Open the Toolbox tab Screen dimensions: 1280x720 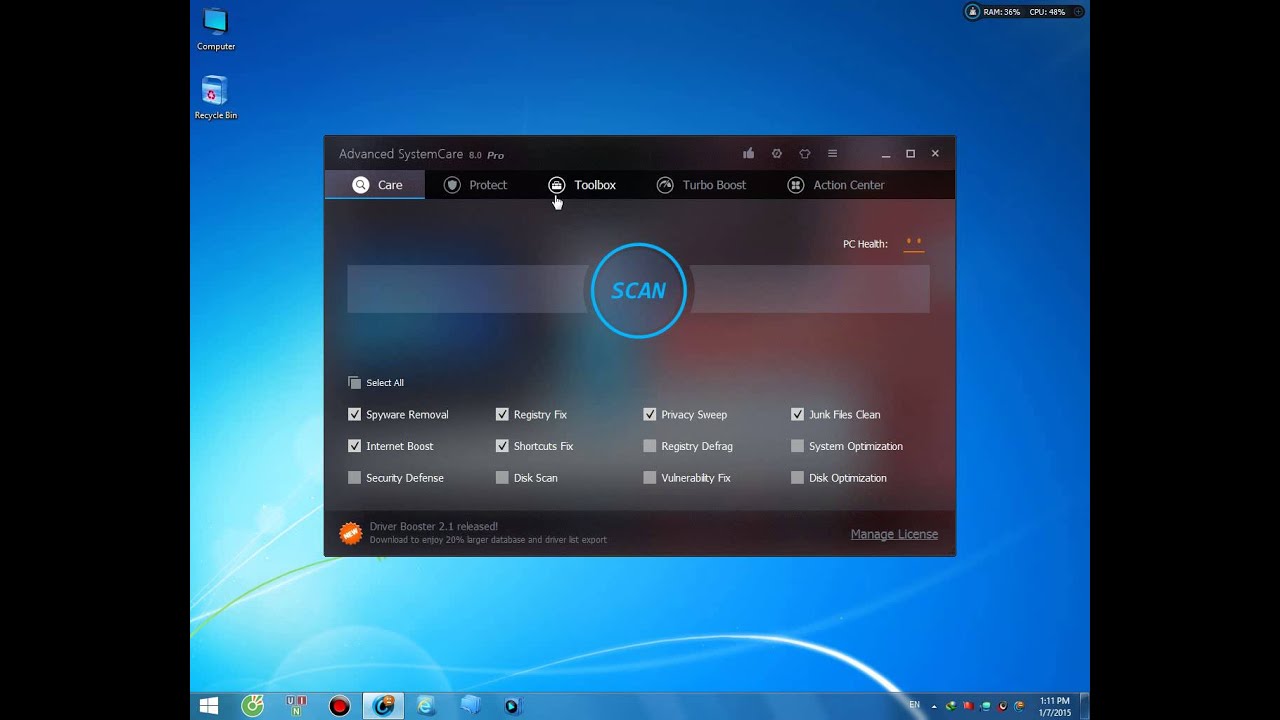point(582,185)
